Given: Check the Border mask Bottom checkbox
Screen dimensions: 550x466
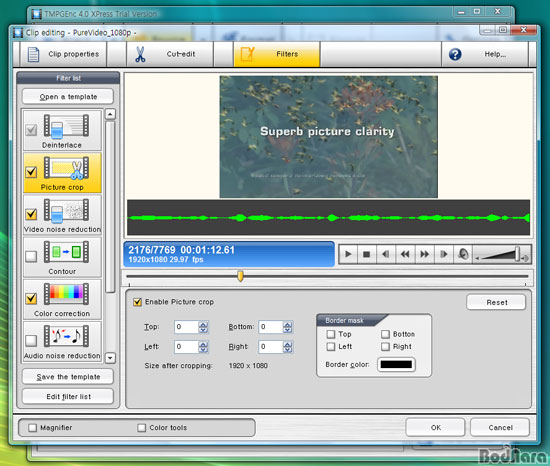Looking at the screenshot, I should 385,334.
